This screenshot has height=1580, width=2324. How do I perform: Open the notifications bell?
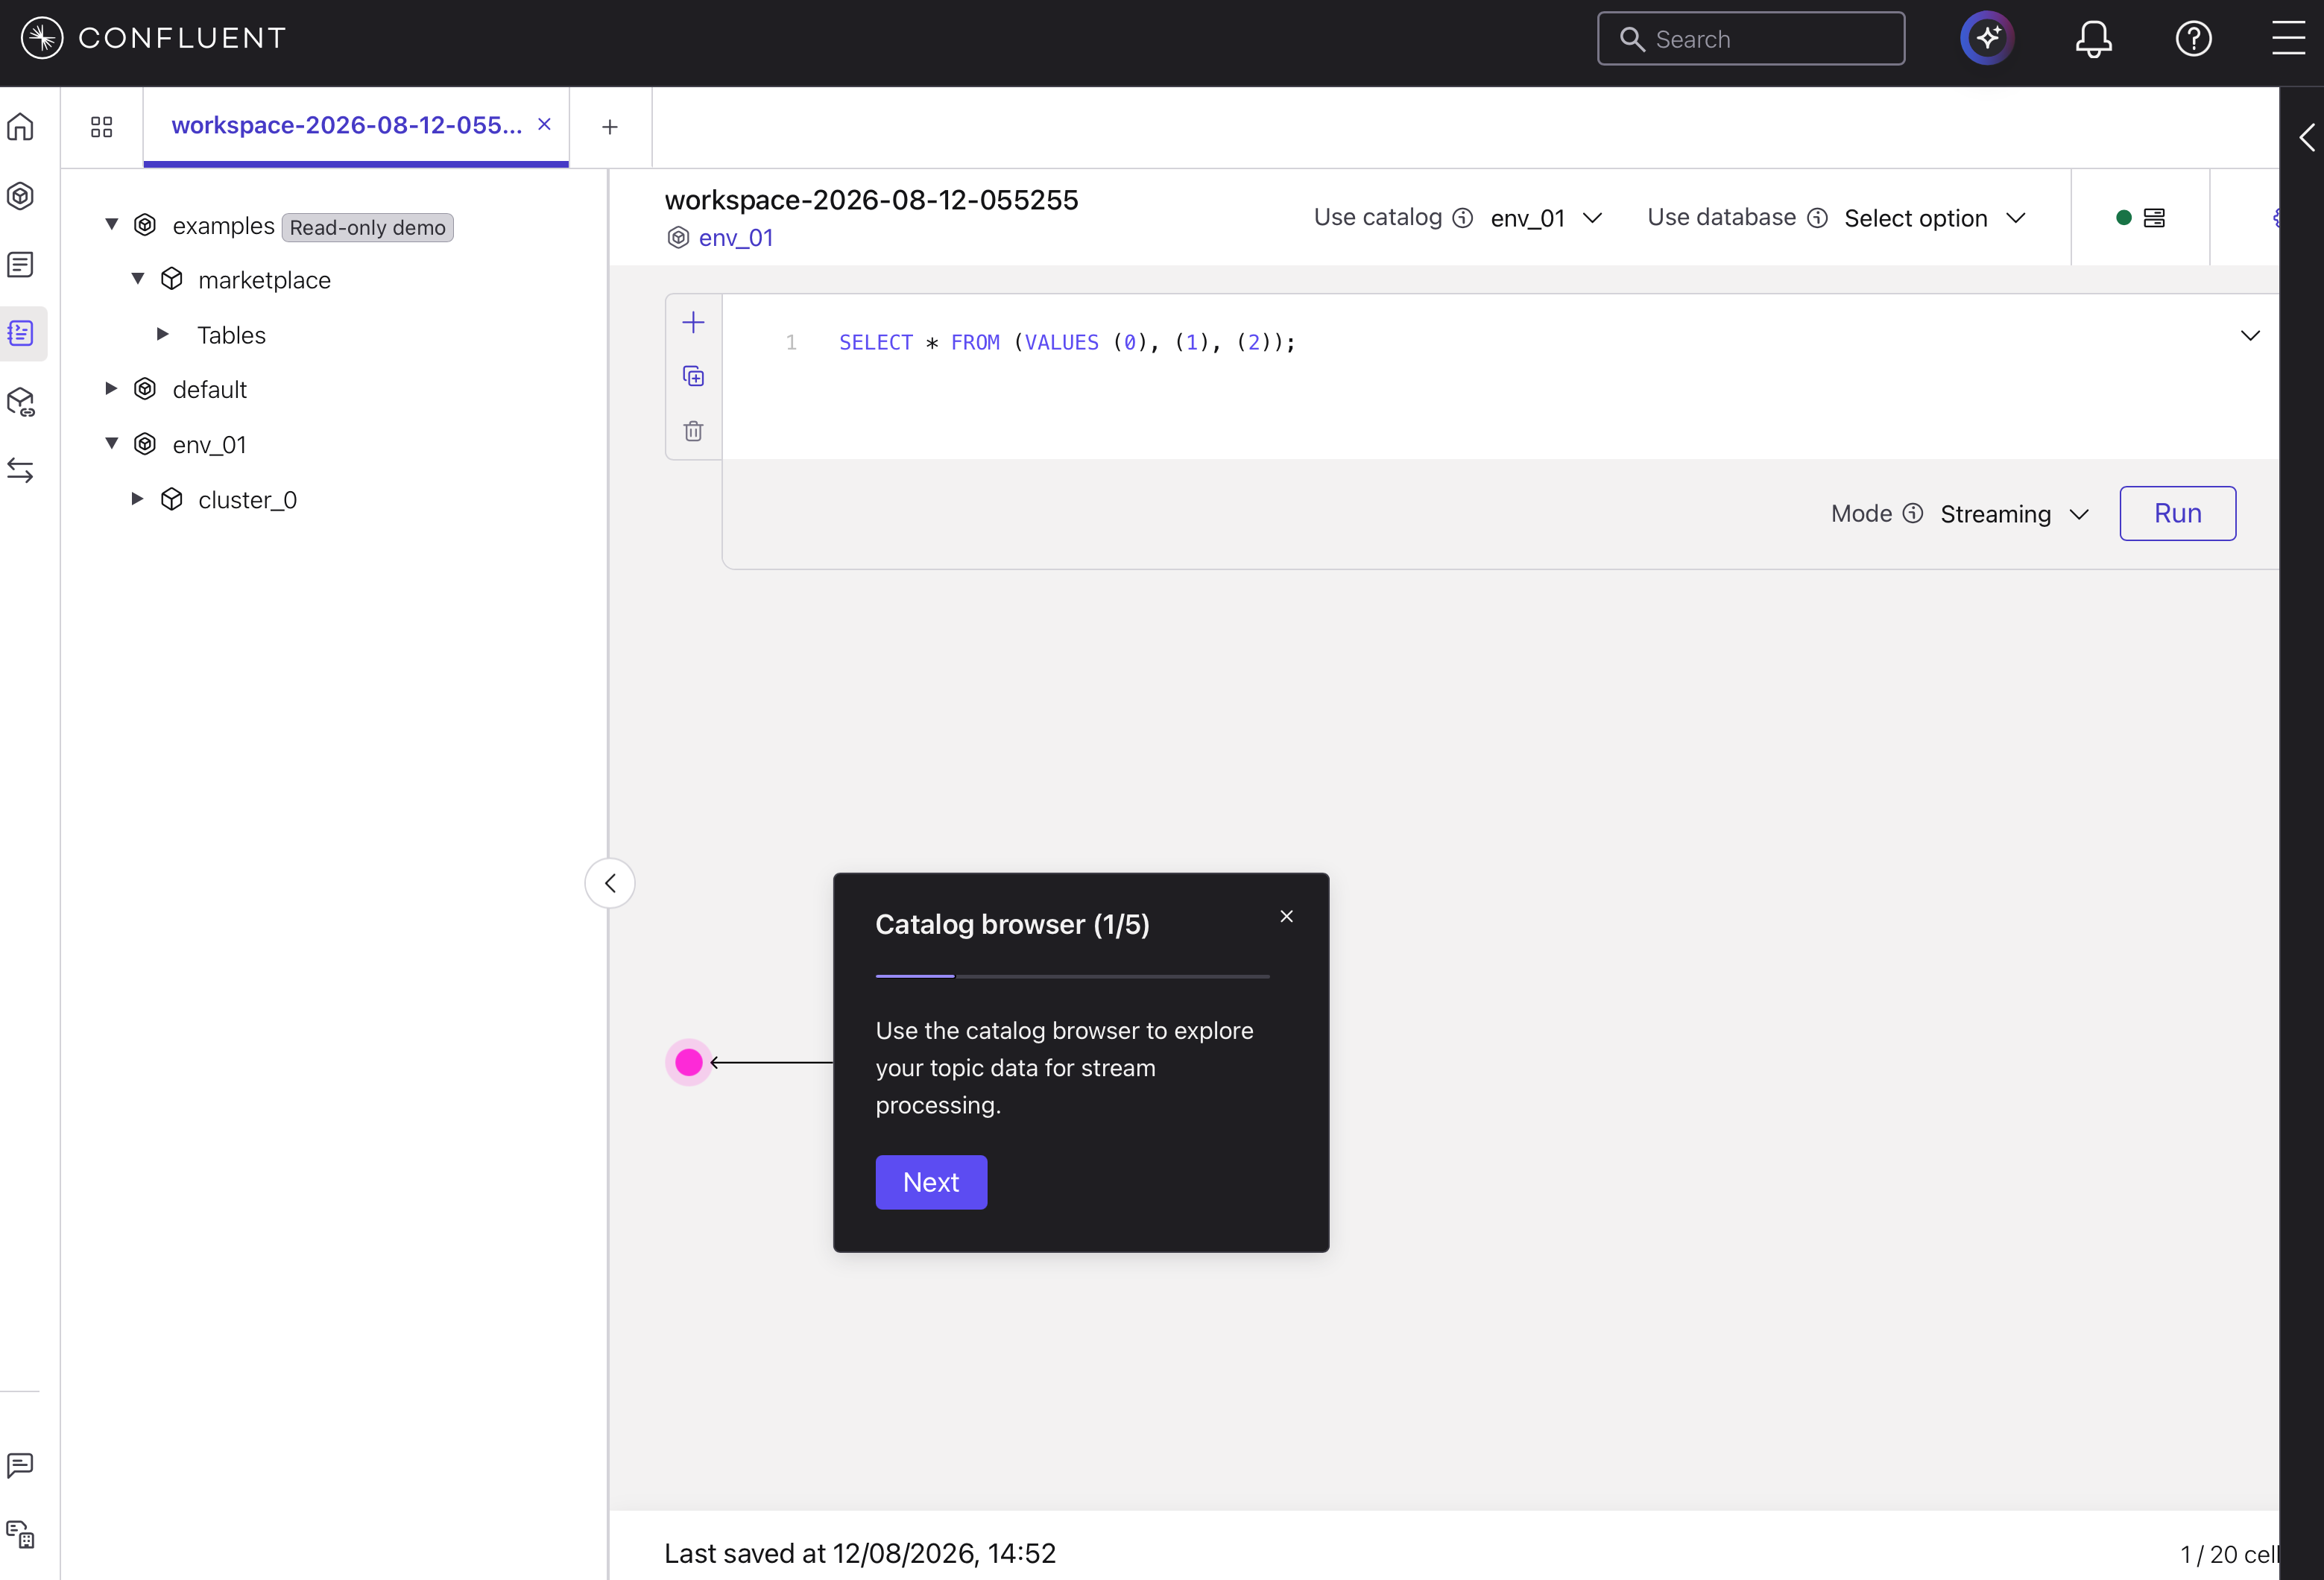2092,39
